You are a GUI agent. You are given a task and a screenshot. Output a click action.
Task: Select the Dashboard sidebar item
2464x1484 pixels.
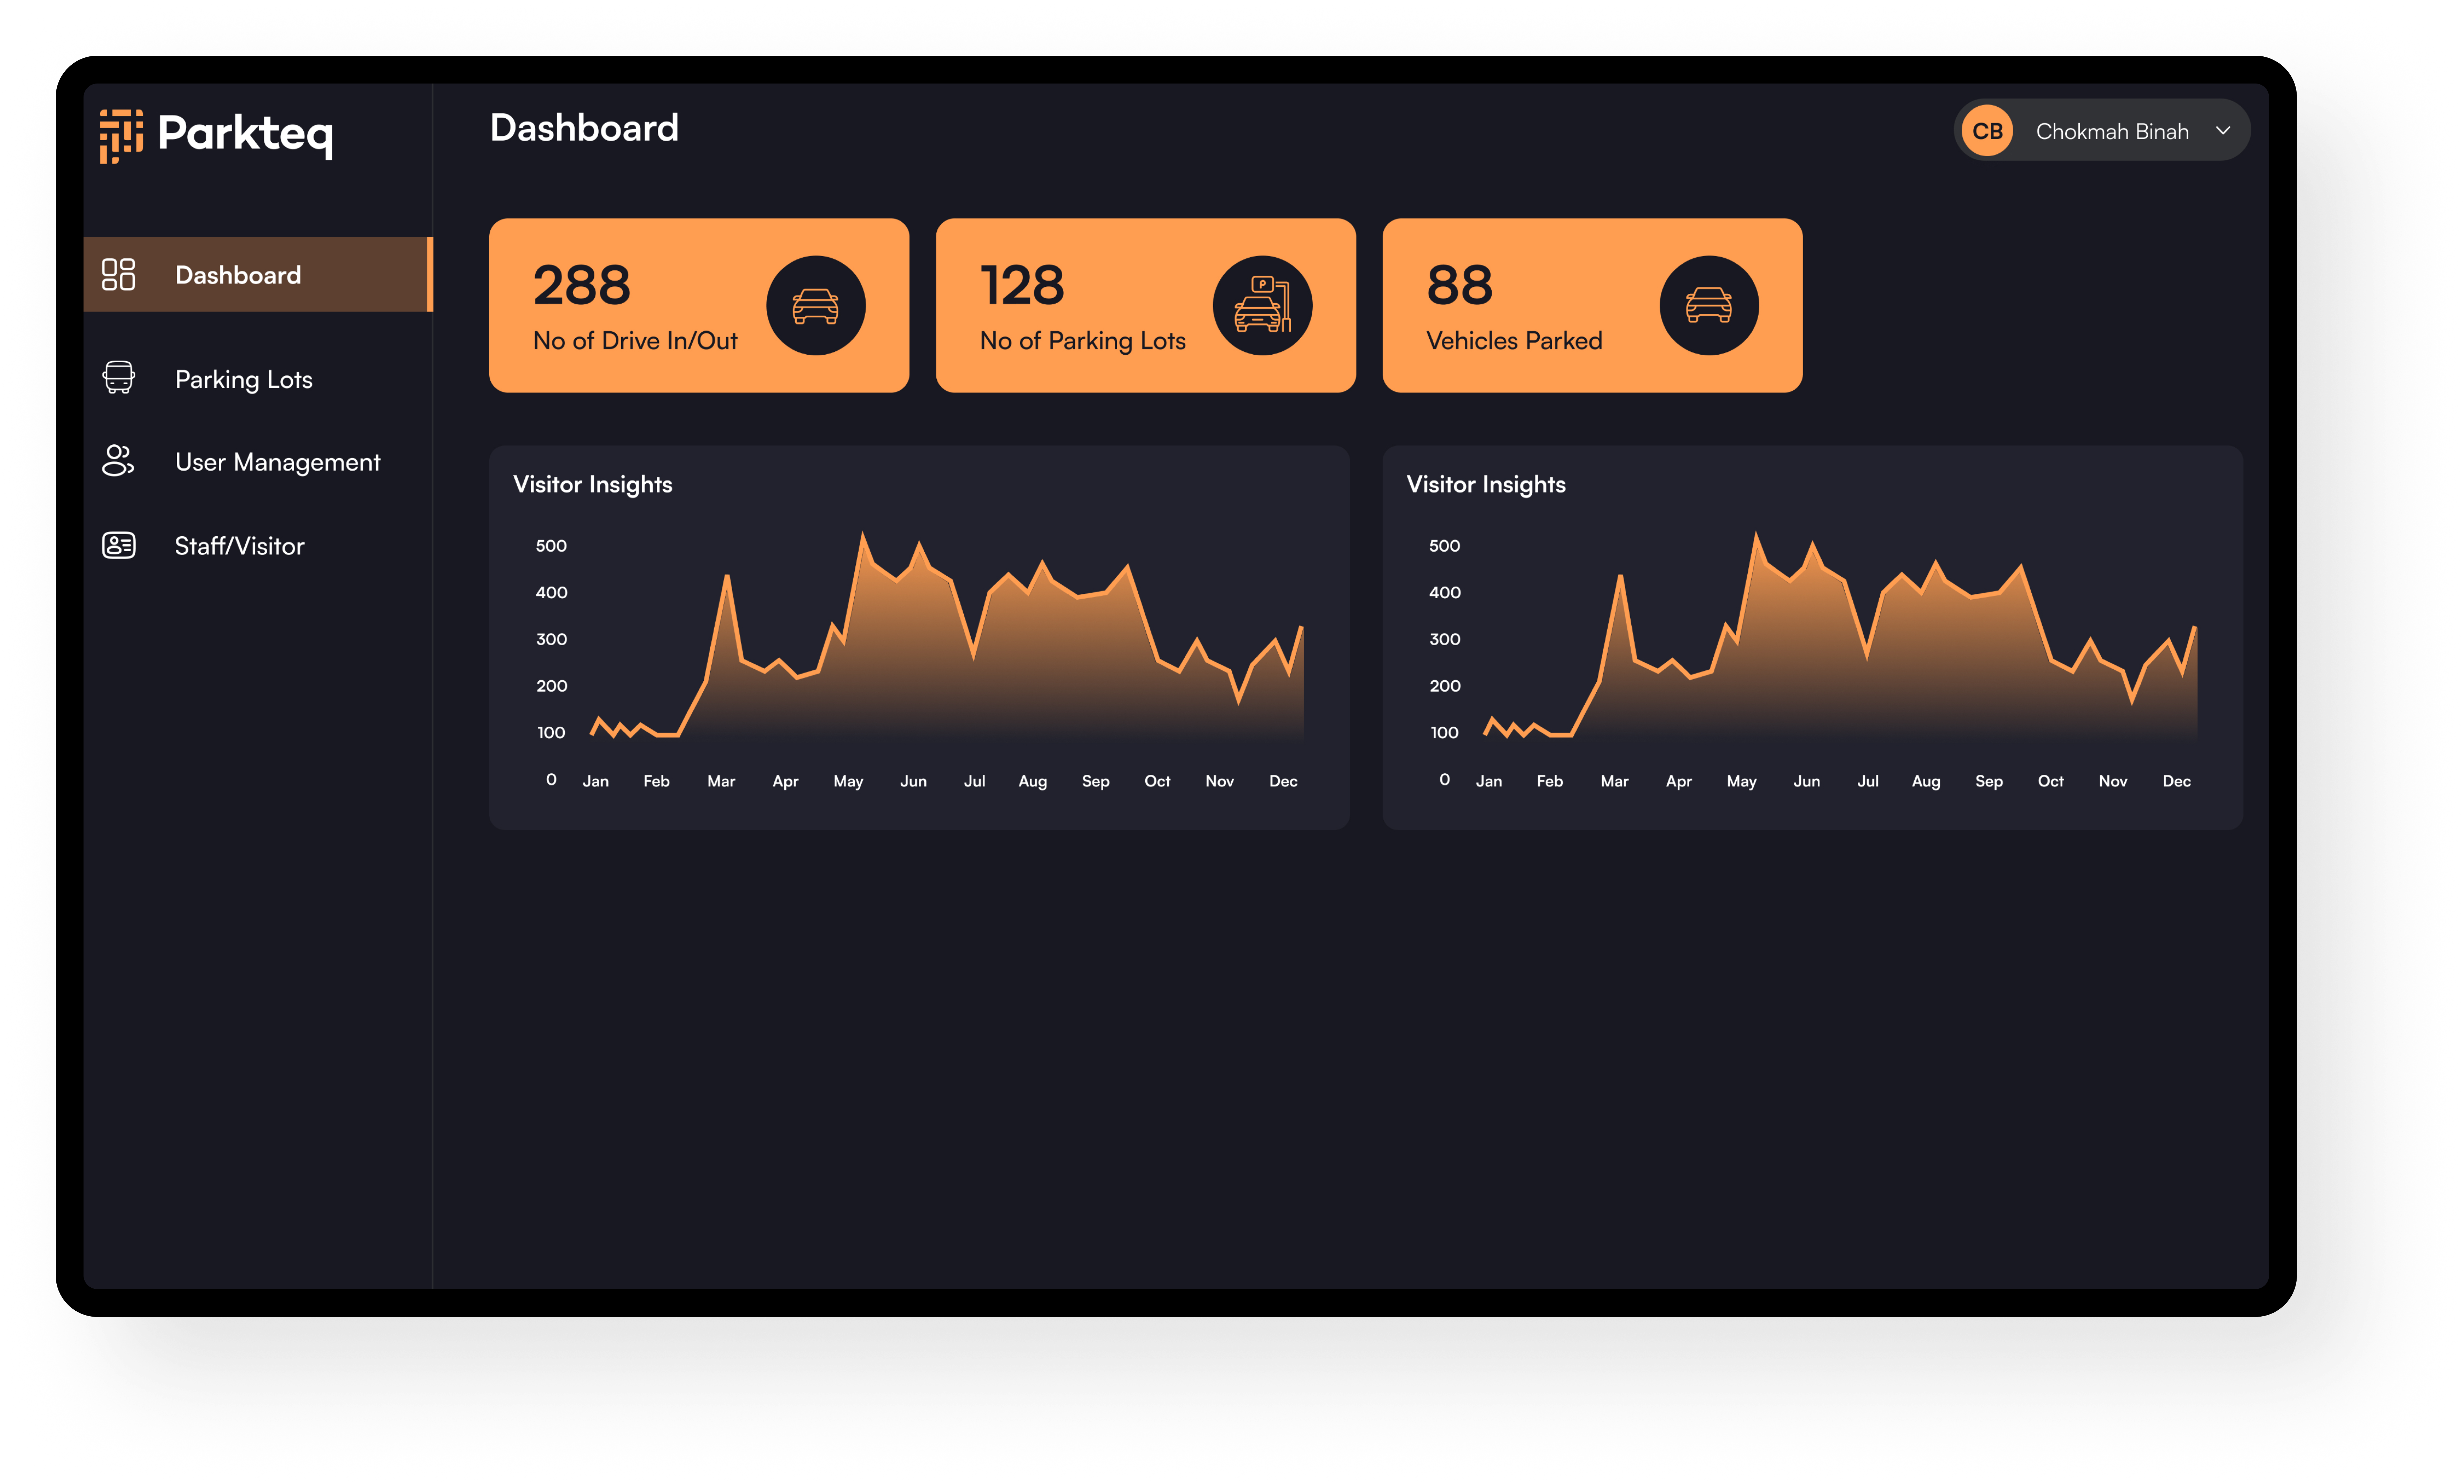point(238,275)
